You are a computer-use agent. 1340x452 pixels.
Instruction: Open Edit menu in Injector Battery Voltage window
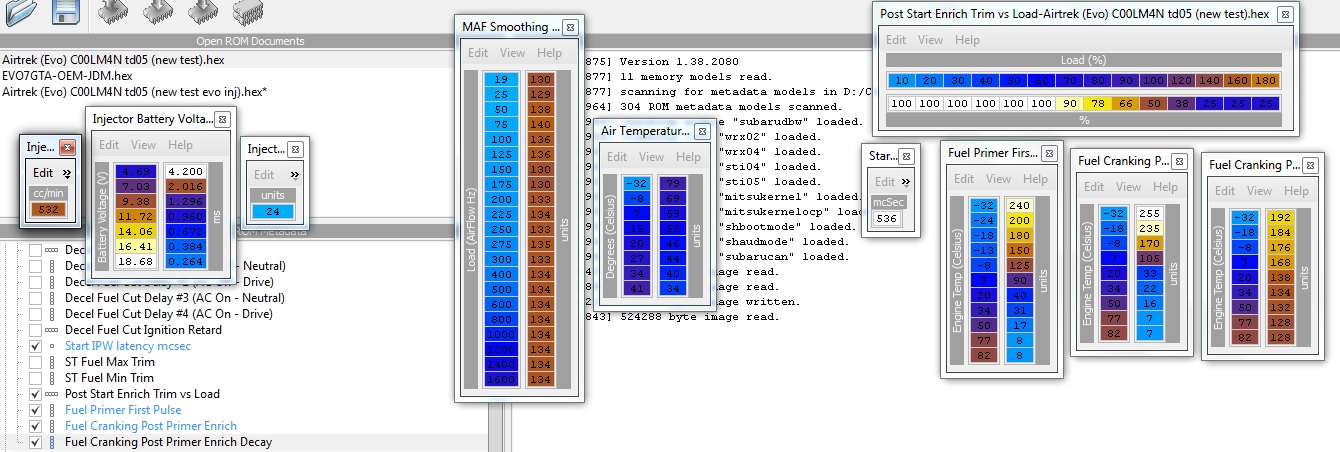pos(109,145)
